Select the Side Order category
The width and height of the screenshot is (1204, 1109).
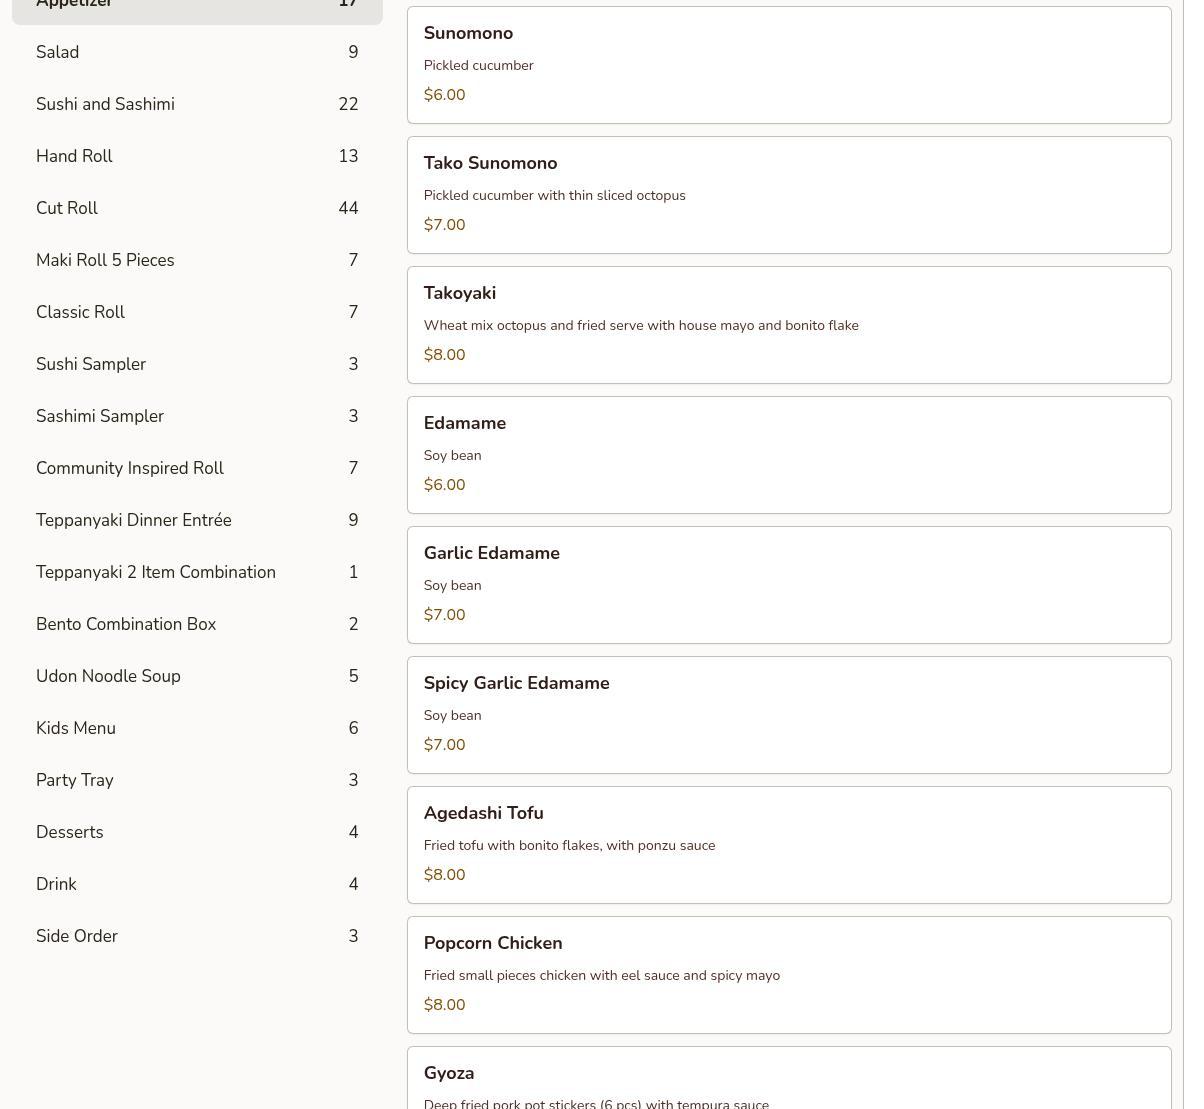click(197, 936)
